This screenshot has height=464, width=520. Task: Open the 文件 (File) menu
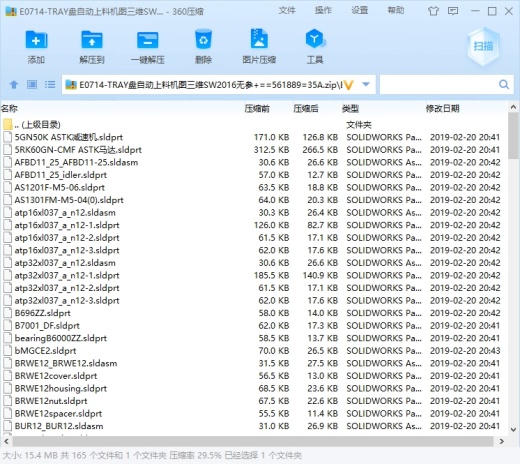[287, 11]
